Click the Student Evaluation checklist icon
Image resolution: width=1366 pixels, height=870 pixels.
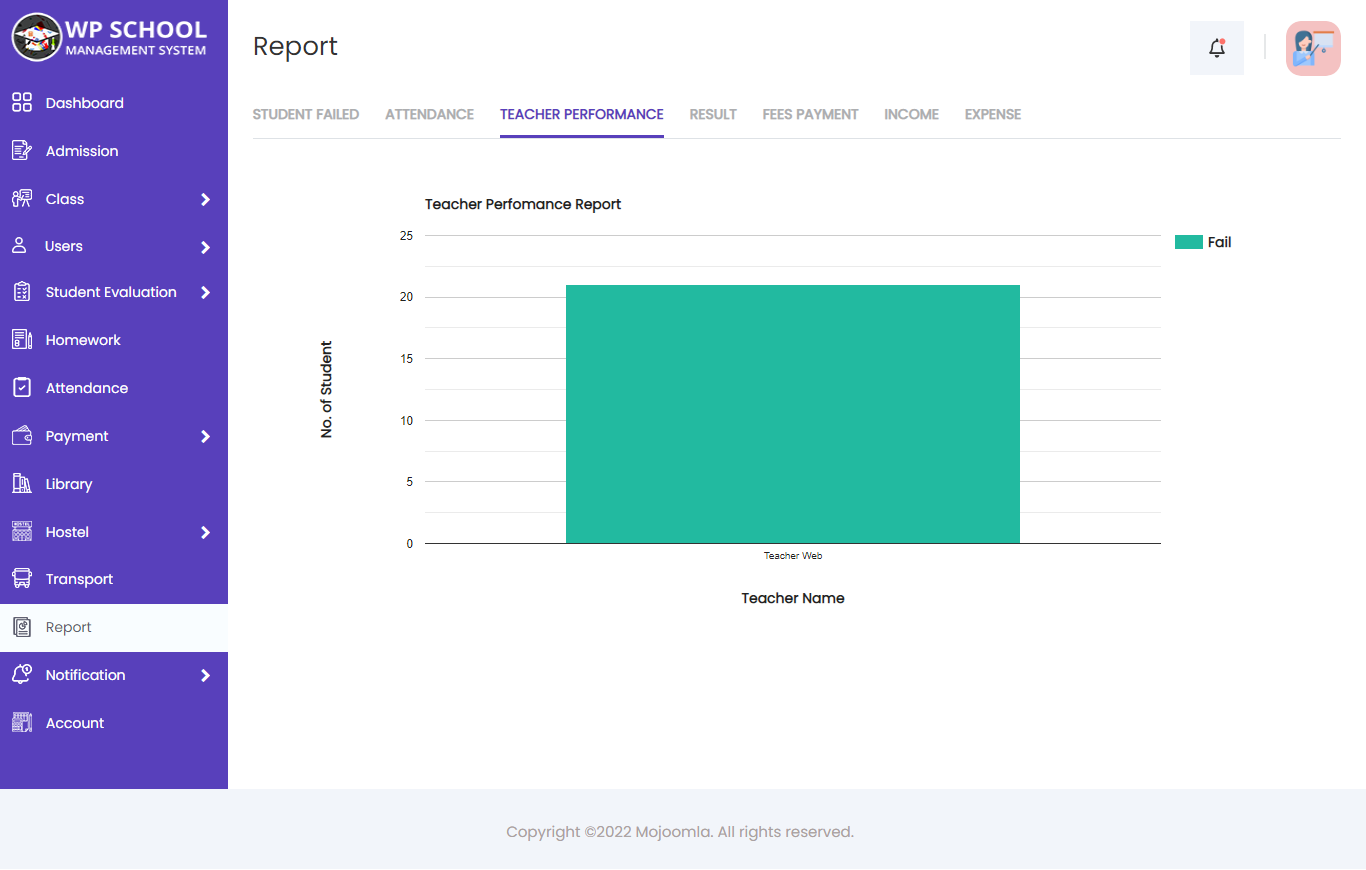click(22, 292)
